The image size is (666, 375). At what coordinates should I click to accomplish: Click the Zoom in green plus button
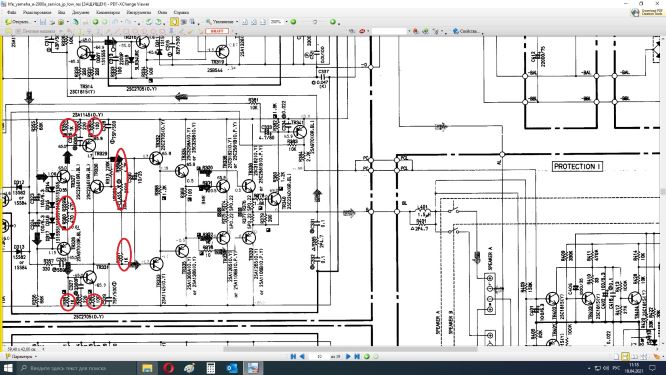[x=333, y=22]
